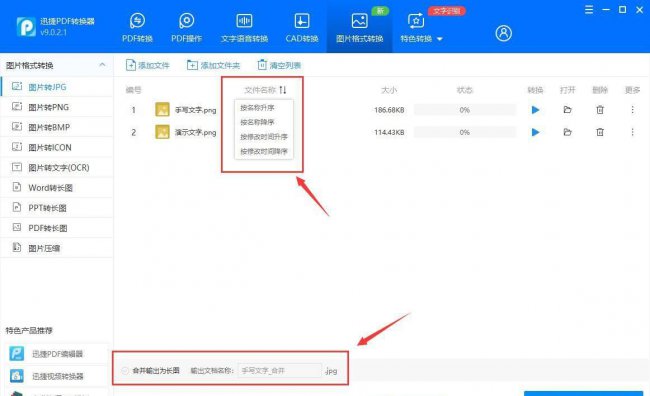Delete 手写文字.png from the list
Viewport: 650px width, 396px height.
pos(600,110)
